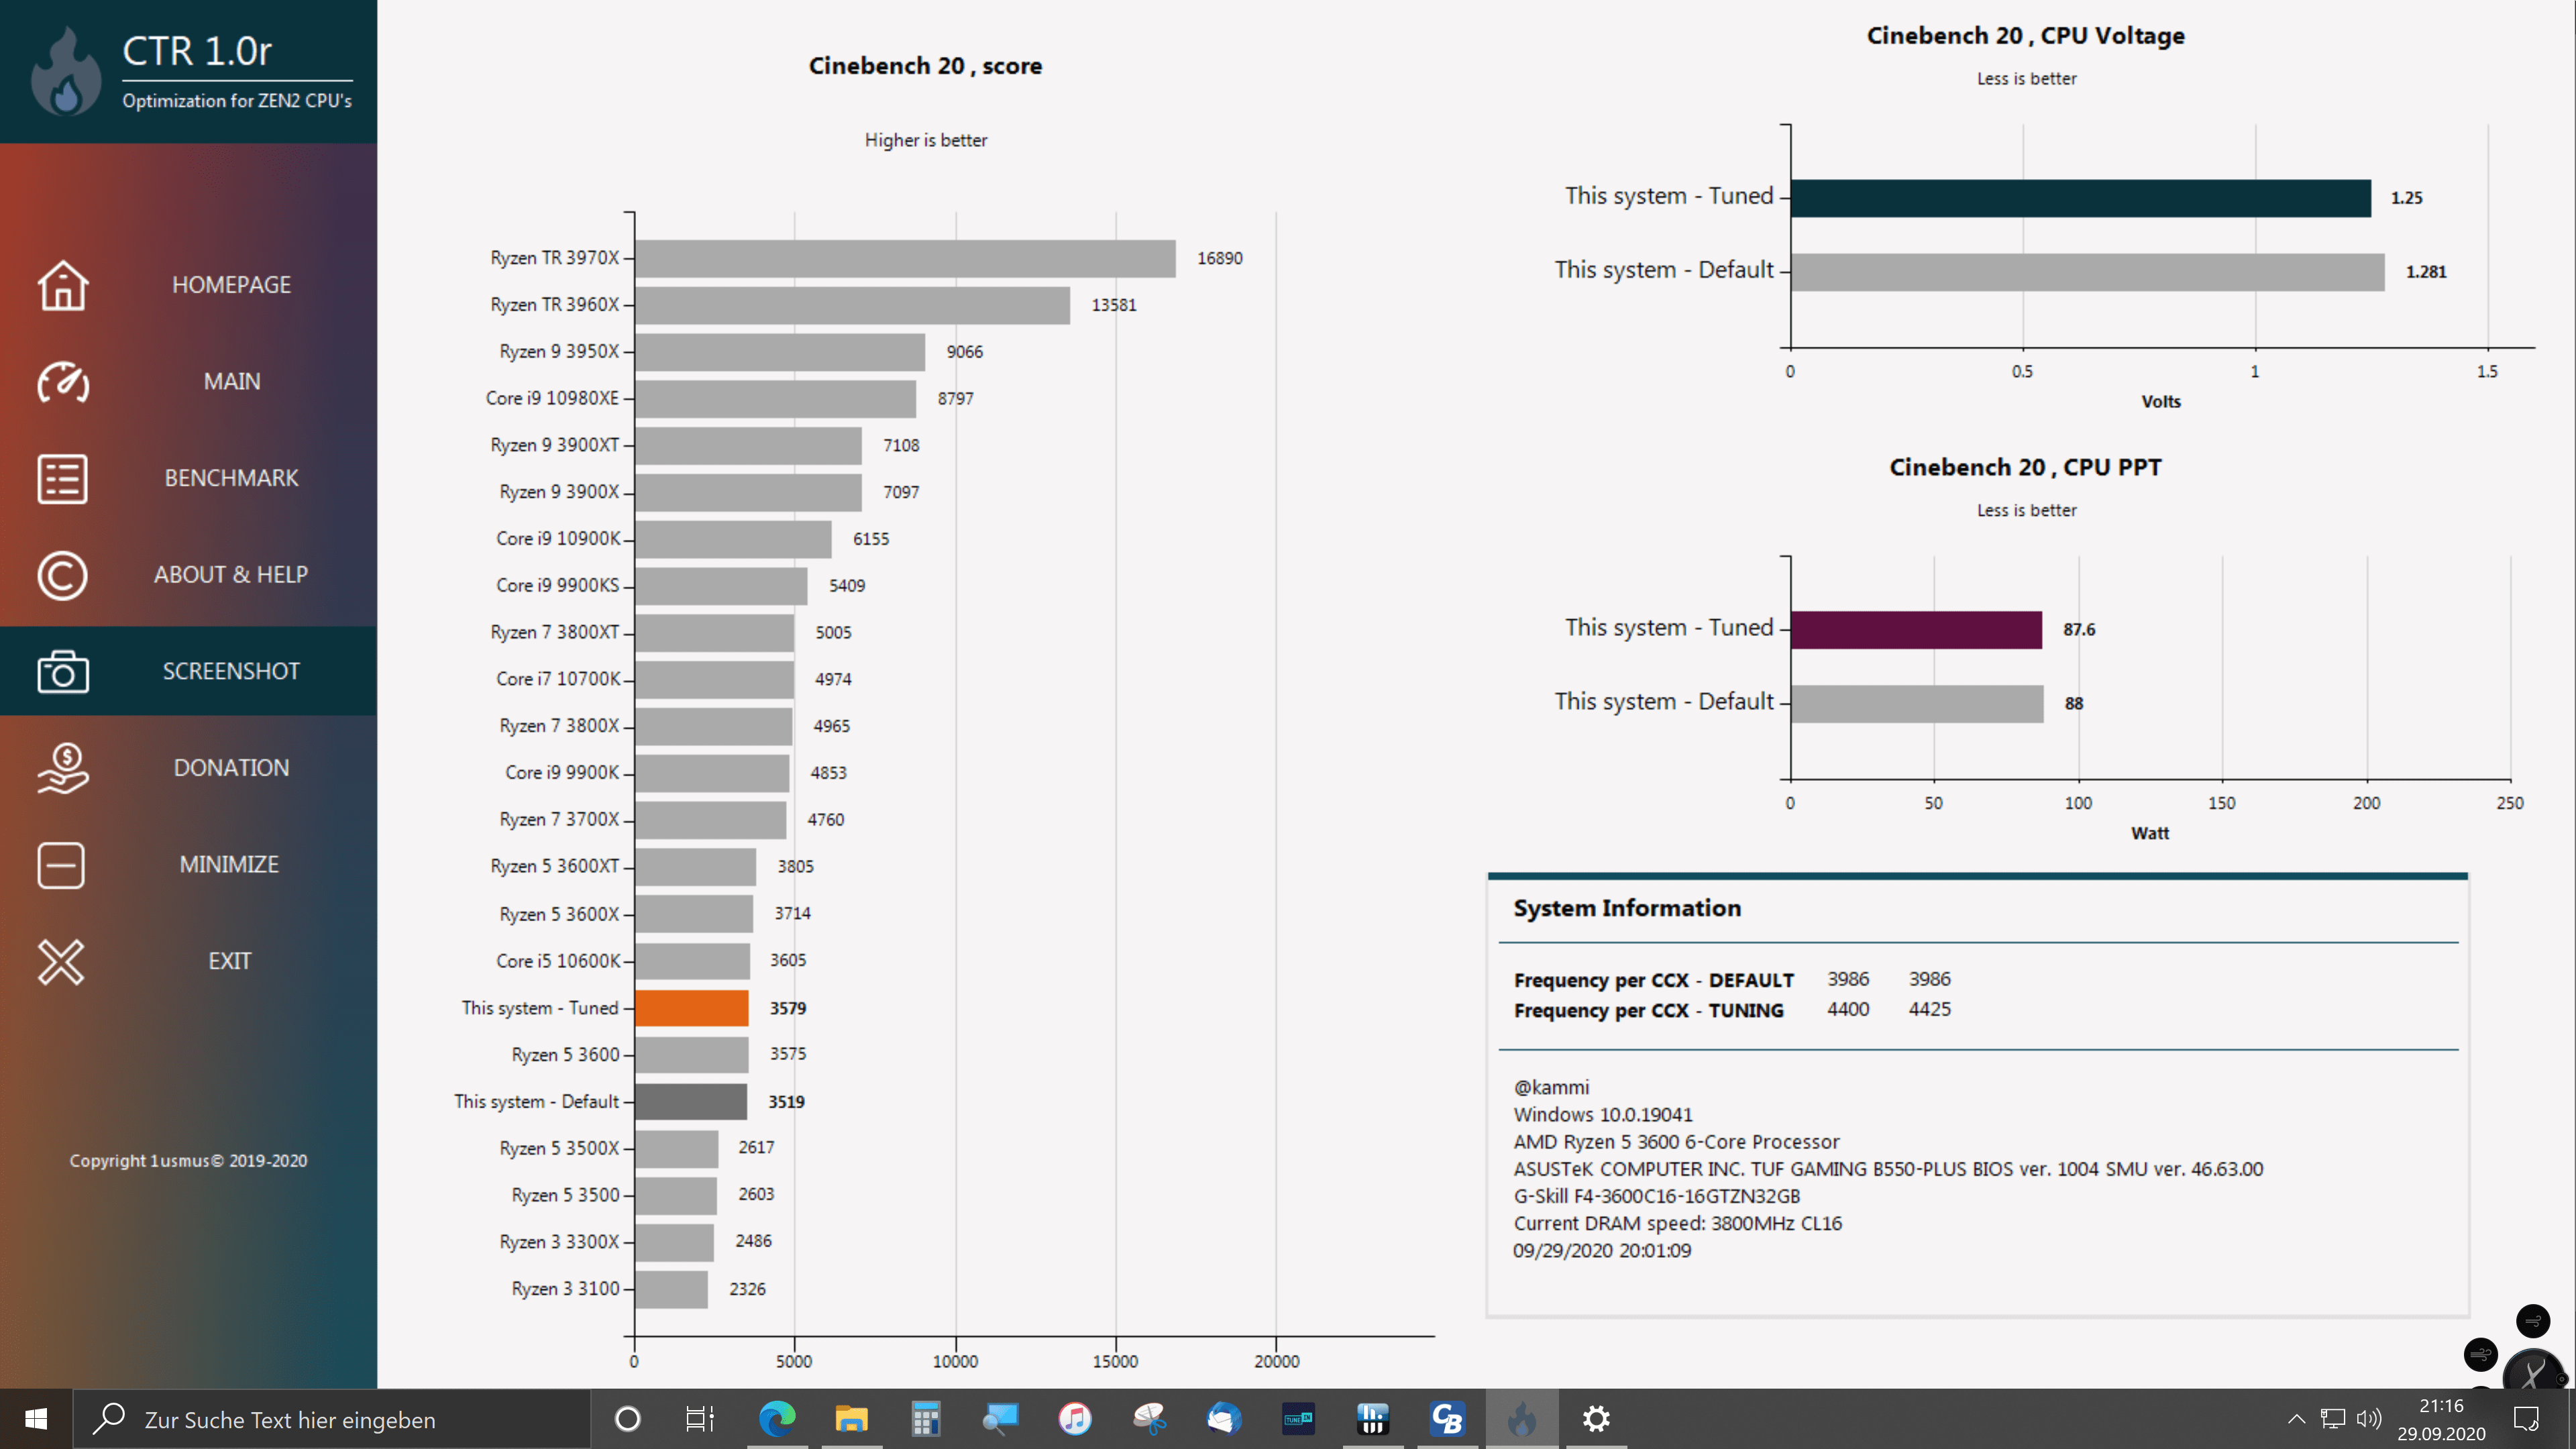Click the '1.281' default voltage value
This screenshot has width=2576, height=1449.
[x=2426, y=272]
